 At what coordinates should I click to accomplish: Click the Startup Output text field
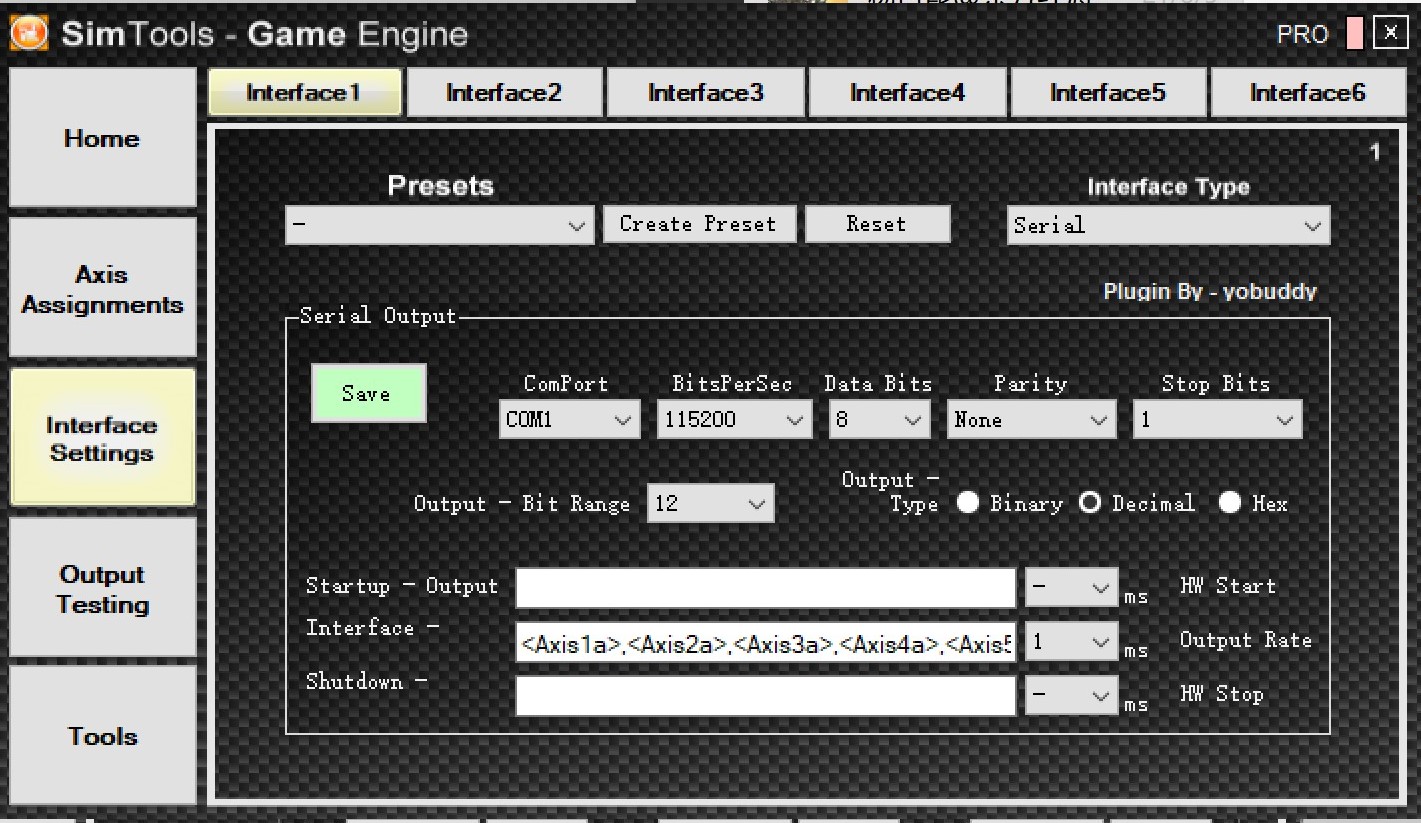(766, 587)
